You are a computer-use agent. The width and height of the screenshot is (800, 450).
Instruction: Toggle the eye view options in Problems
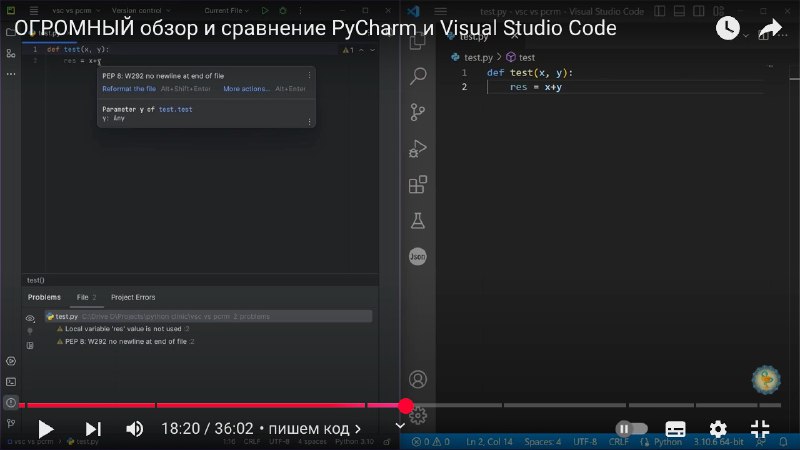tap(30, 318)
